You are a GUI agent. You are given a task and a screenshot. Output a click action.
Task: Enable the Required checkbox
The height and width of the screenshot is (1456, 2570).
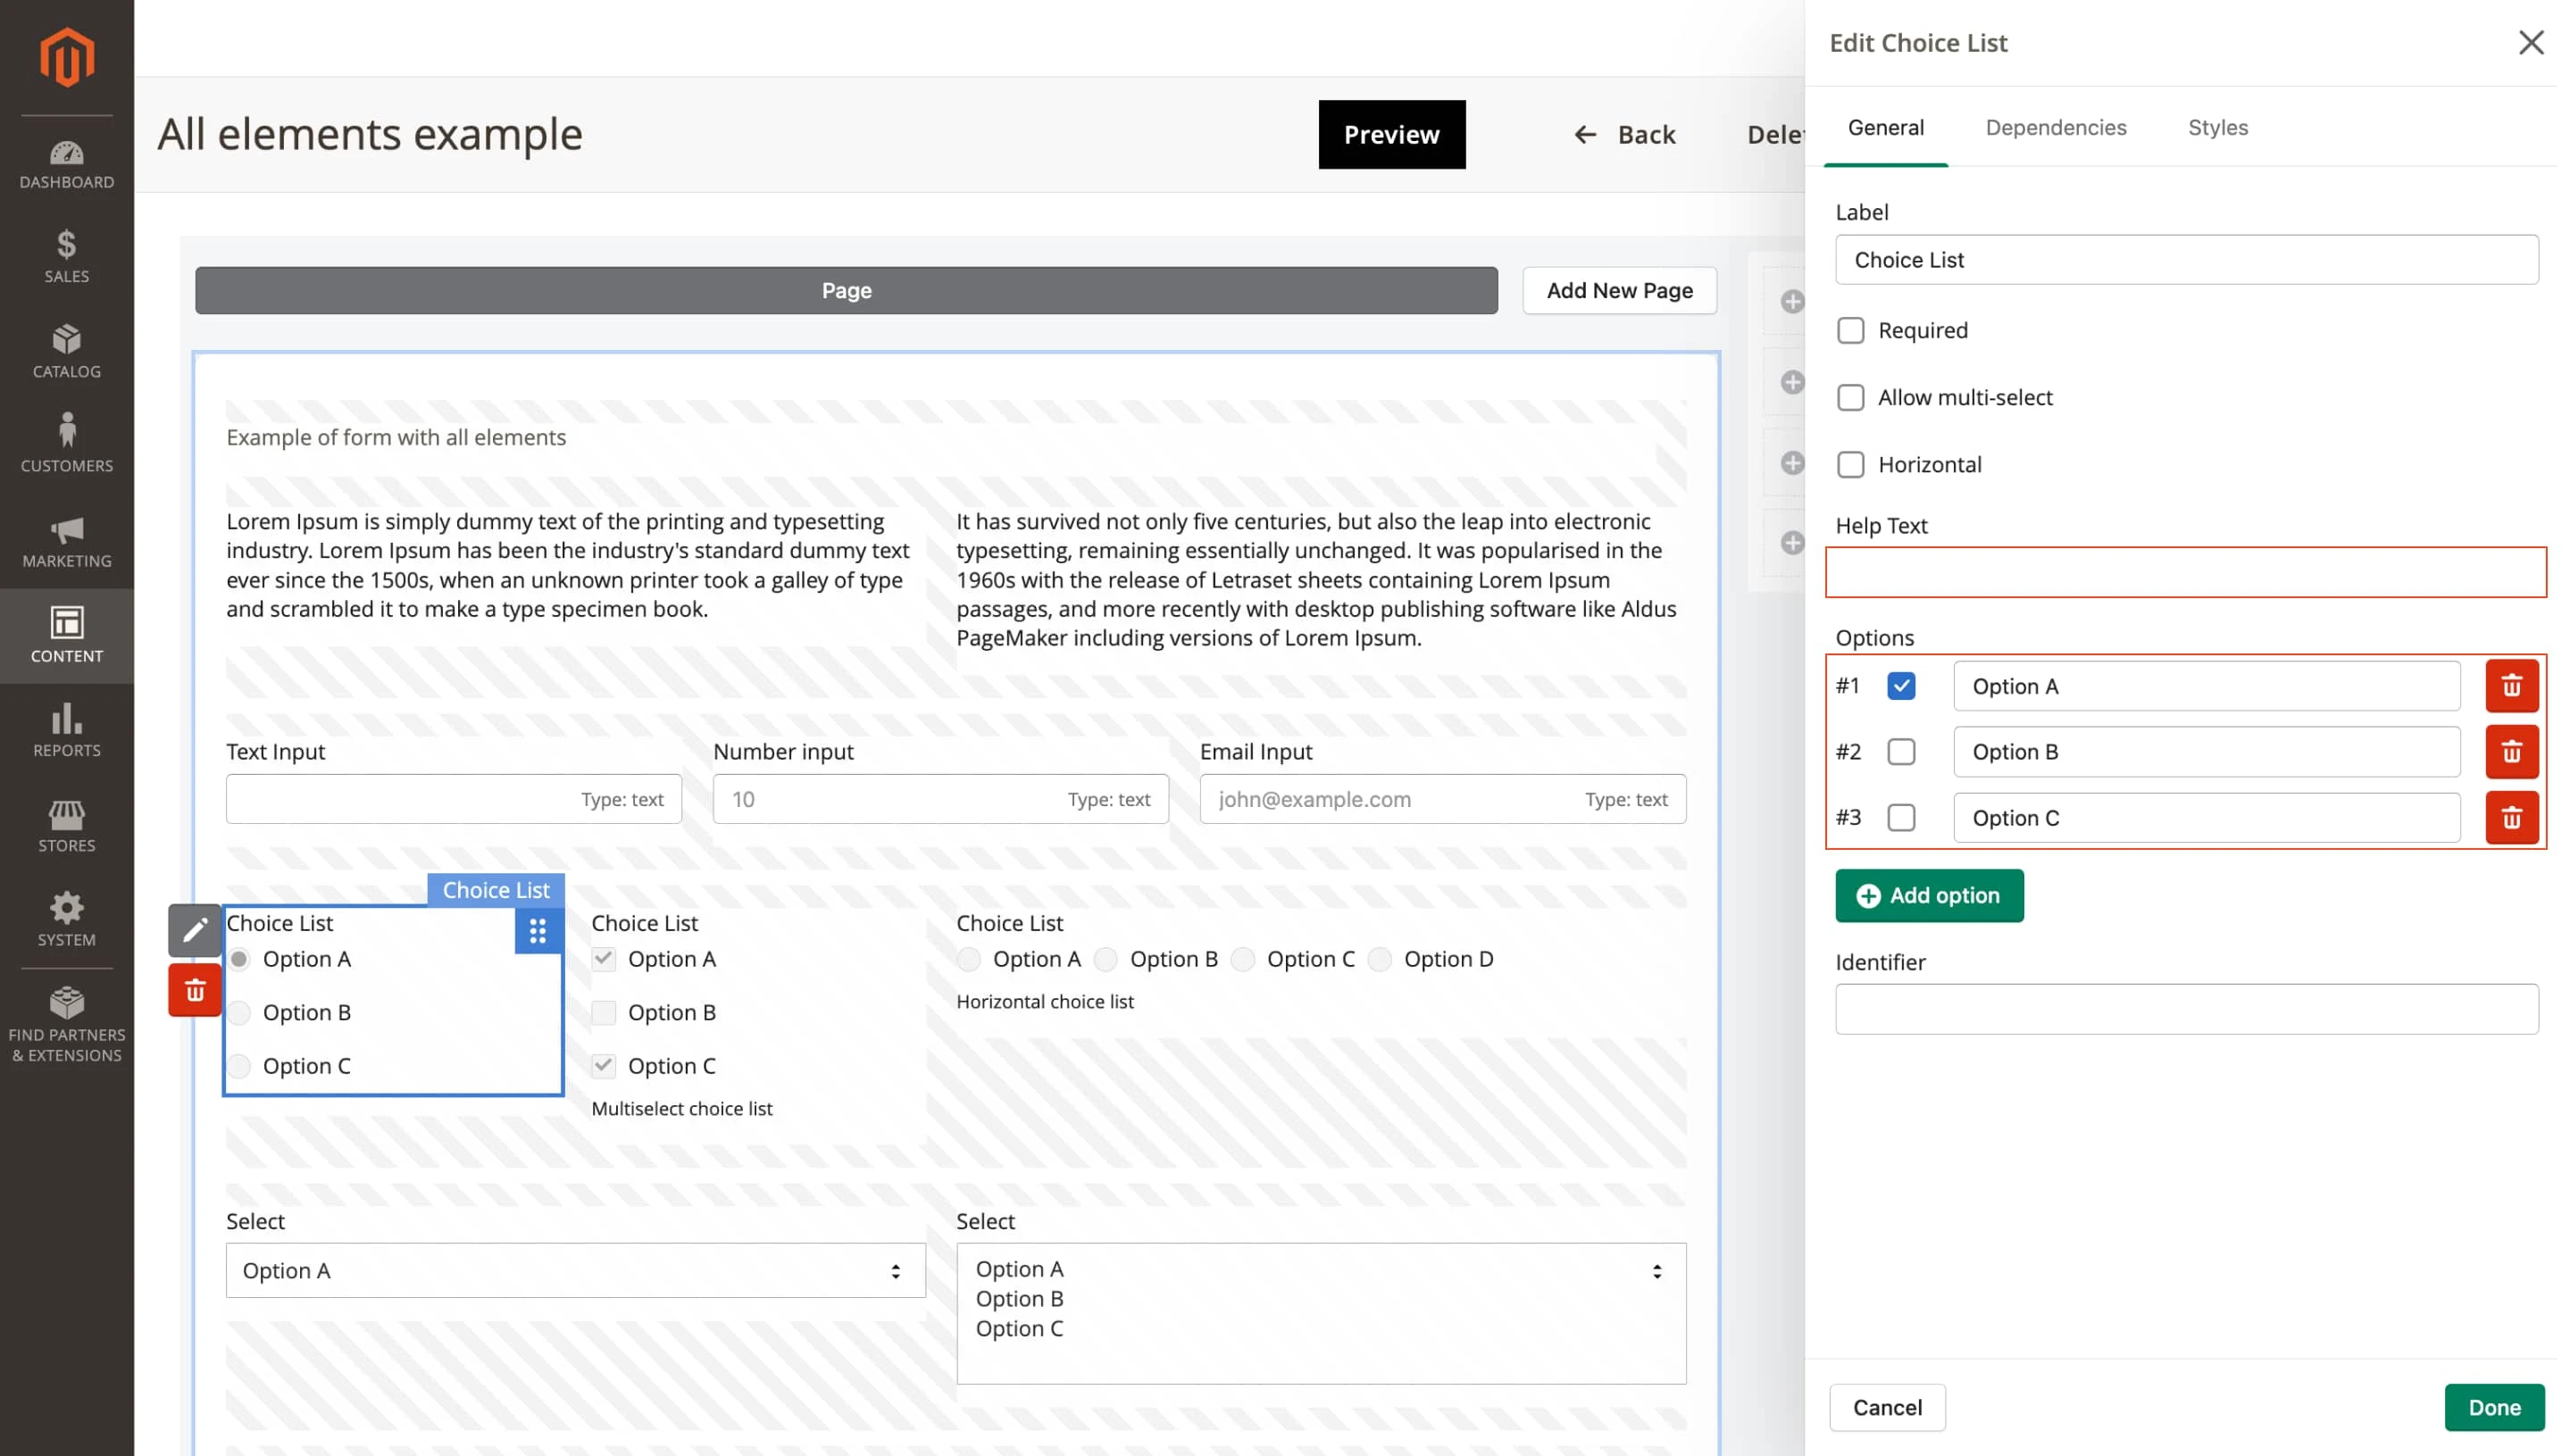tap(1850, 331)
